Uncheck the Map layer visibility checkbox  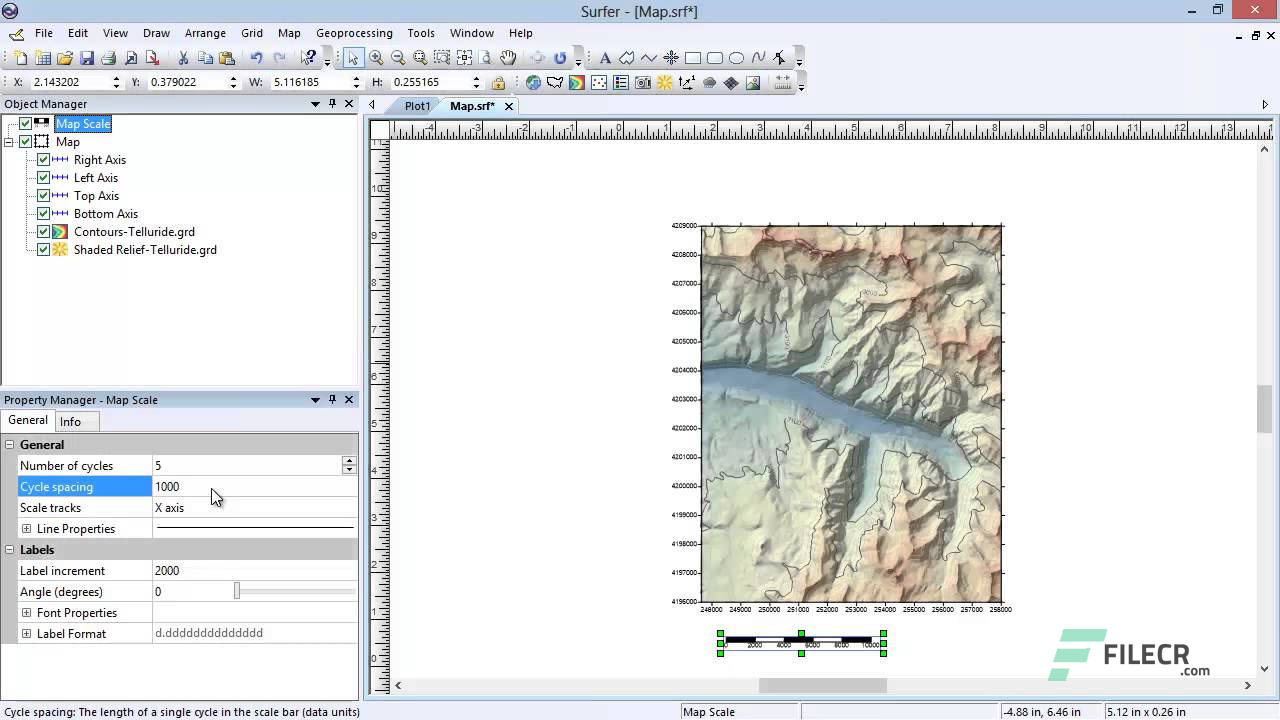pos(26,142)
